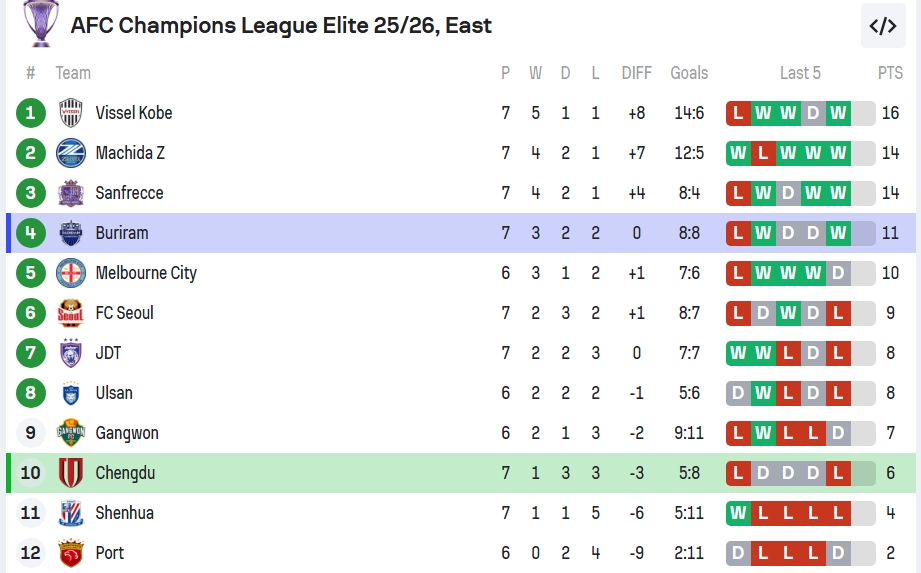The image size is (921, 573).
Task: Click the embed code icon button
Action: (x=883, y=26)
